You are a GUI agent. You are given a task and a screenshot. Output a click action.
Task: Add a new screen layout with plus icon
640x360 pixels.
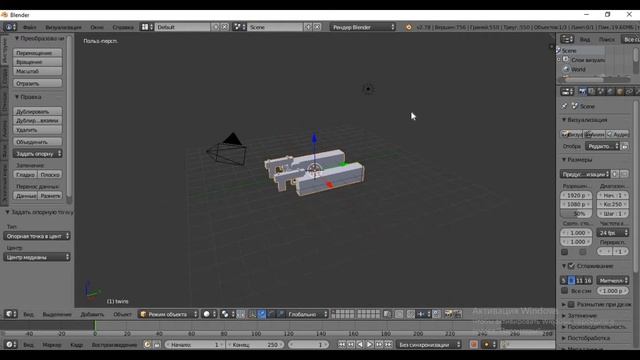pyautogui.click(x=216, y=27)
